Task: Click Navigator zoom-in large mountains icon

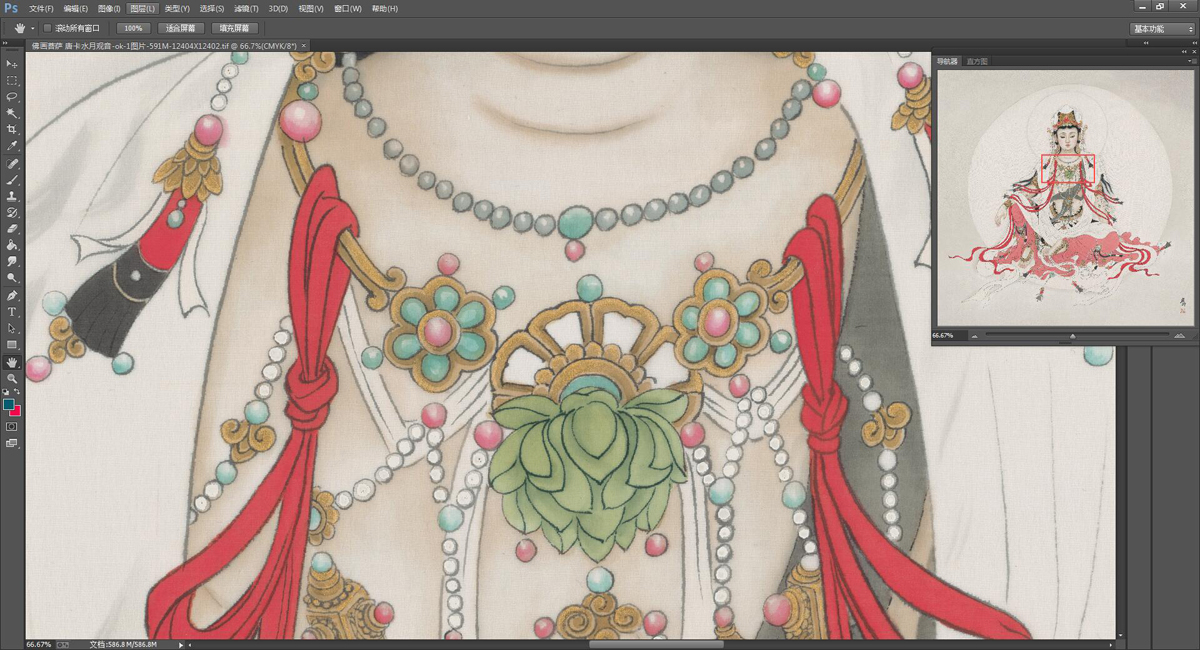Action: [1180, 336]
